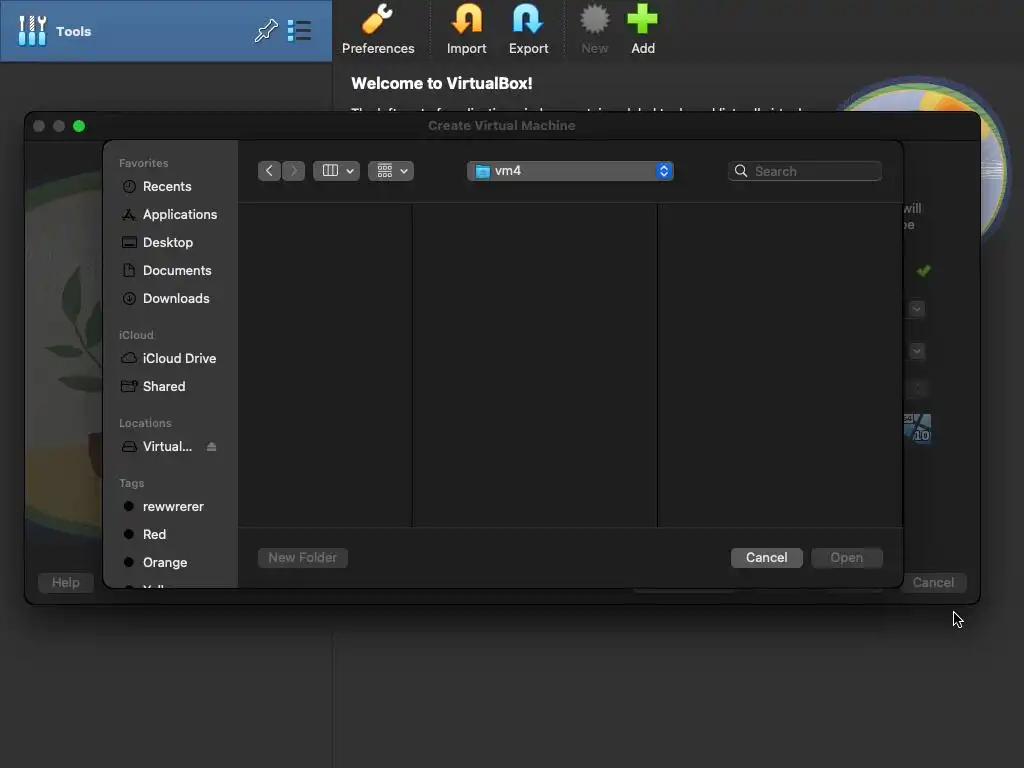Open the vm4 folder path popup
This screenshot has height=768, width=1024.
coord(570,171)
